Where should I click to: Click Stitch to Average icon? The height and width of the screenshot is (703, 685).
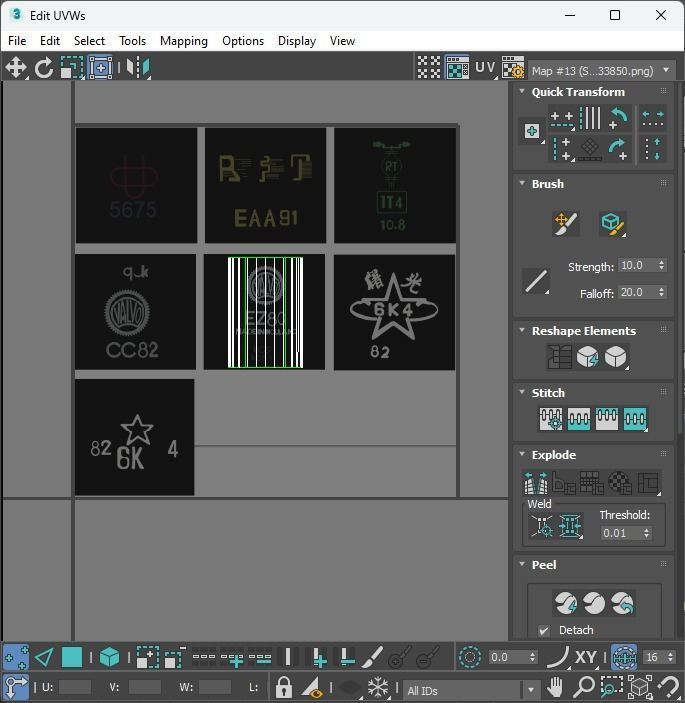coord(579,419)
